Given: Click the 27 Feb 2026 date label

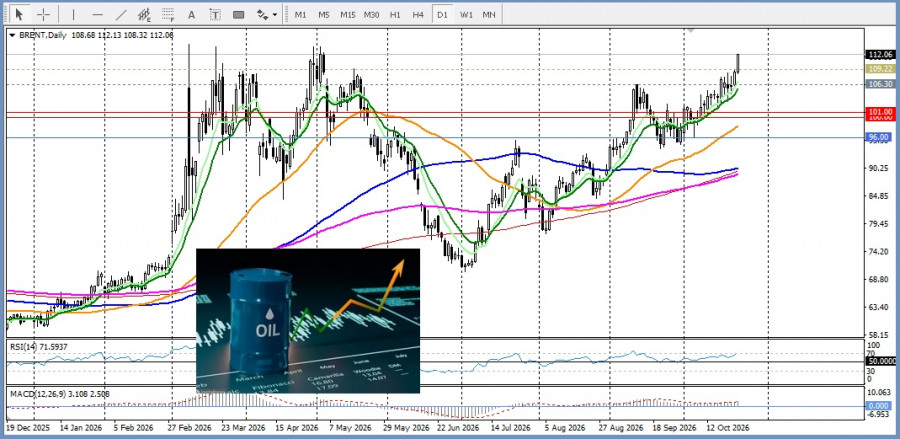Looking at the screenshot, I should (x=189, y=428).
